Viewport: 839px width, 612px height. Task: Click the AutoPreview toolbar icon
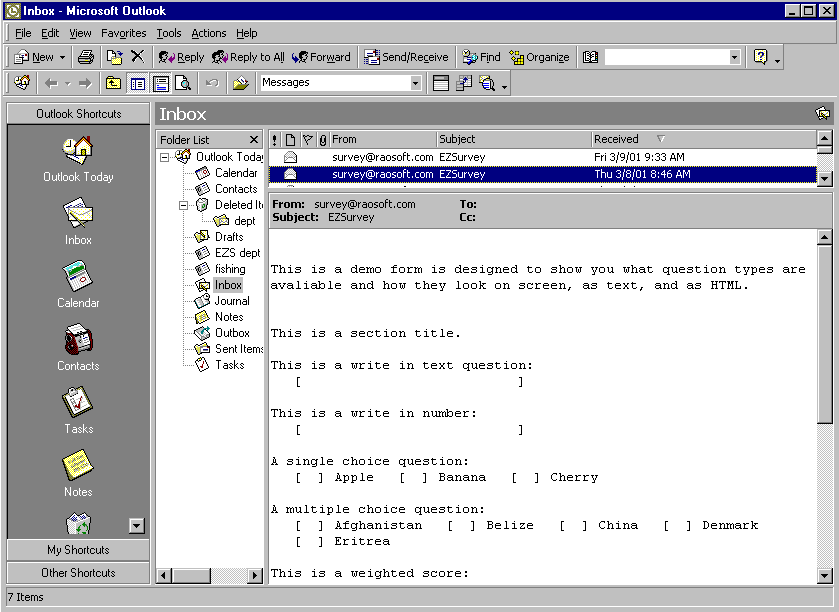coord(241,83)
